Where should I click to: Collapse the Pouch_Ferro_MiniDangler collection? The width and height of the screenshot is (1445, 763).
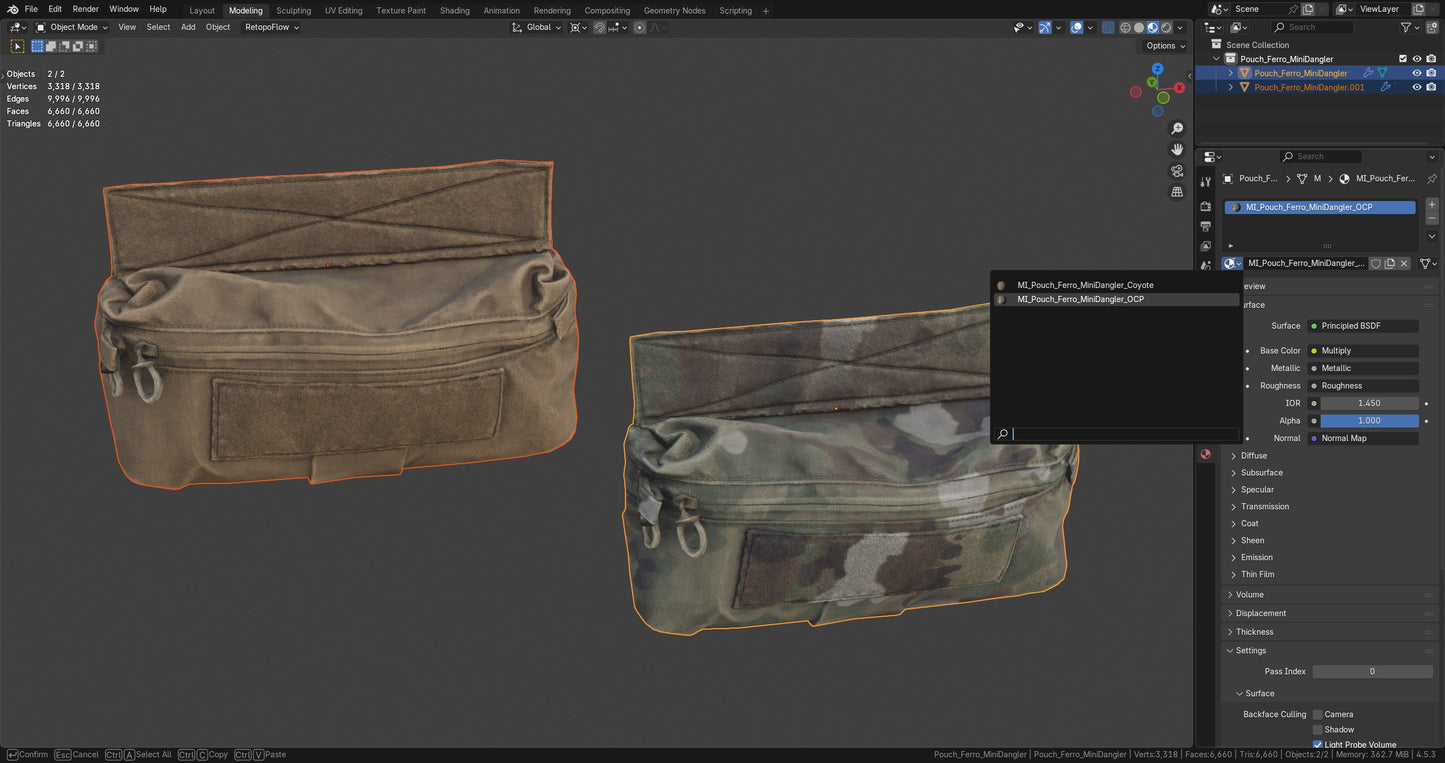[1216, 58]
